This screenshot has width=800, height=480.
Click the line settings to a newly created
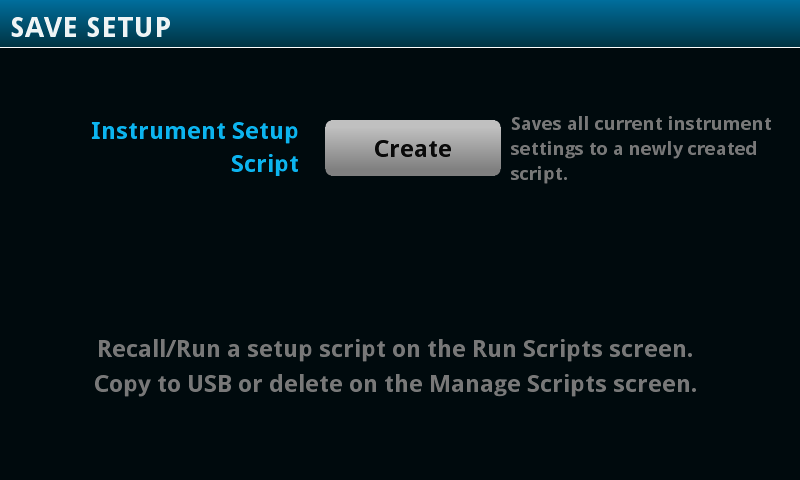[x=633, y=149]
